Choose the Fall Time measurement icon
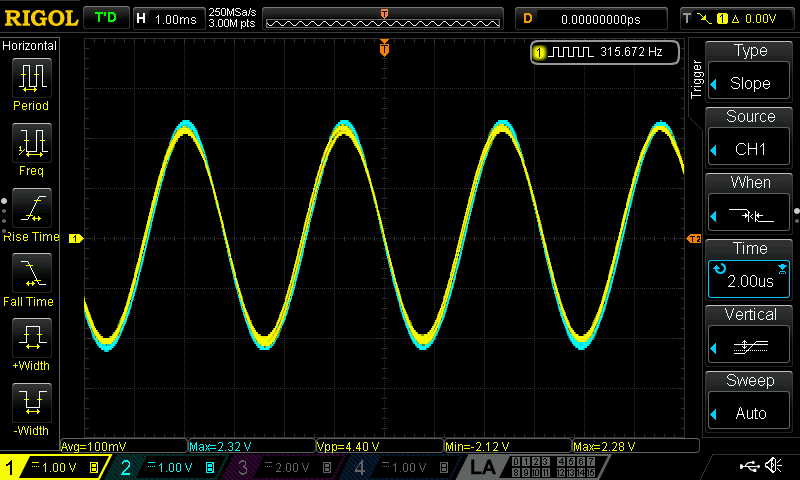This screenshot has width=800, height=480. click(31, 274)
